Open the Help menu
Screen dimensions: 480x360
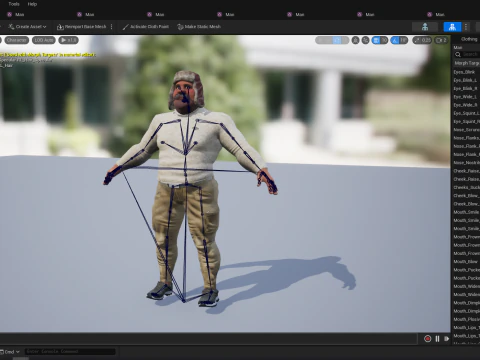(x=32, y=4)
